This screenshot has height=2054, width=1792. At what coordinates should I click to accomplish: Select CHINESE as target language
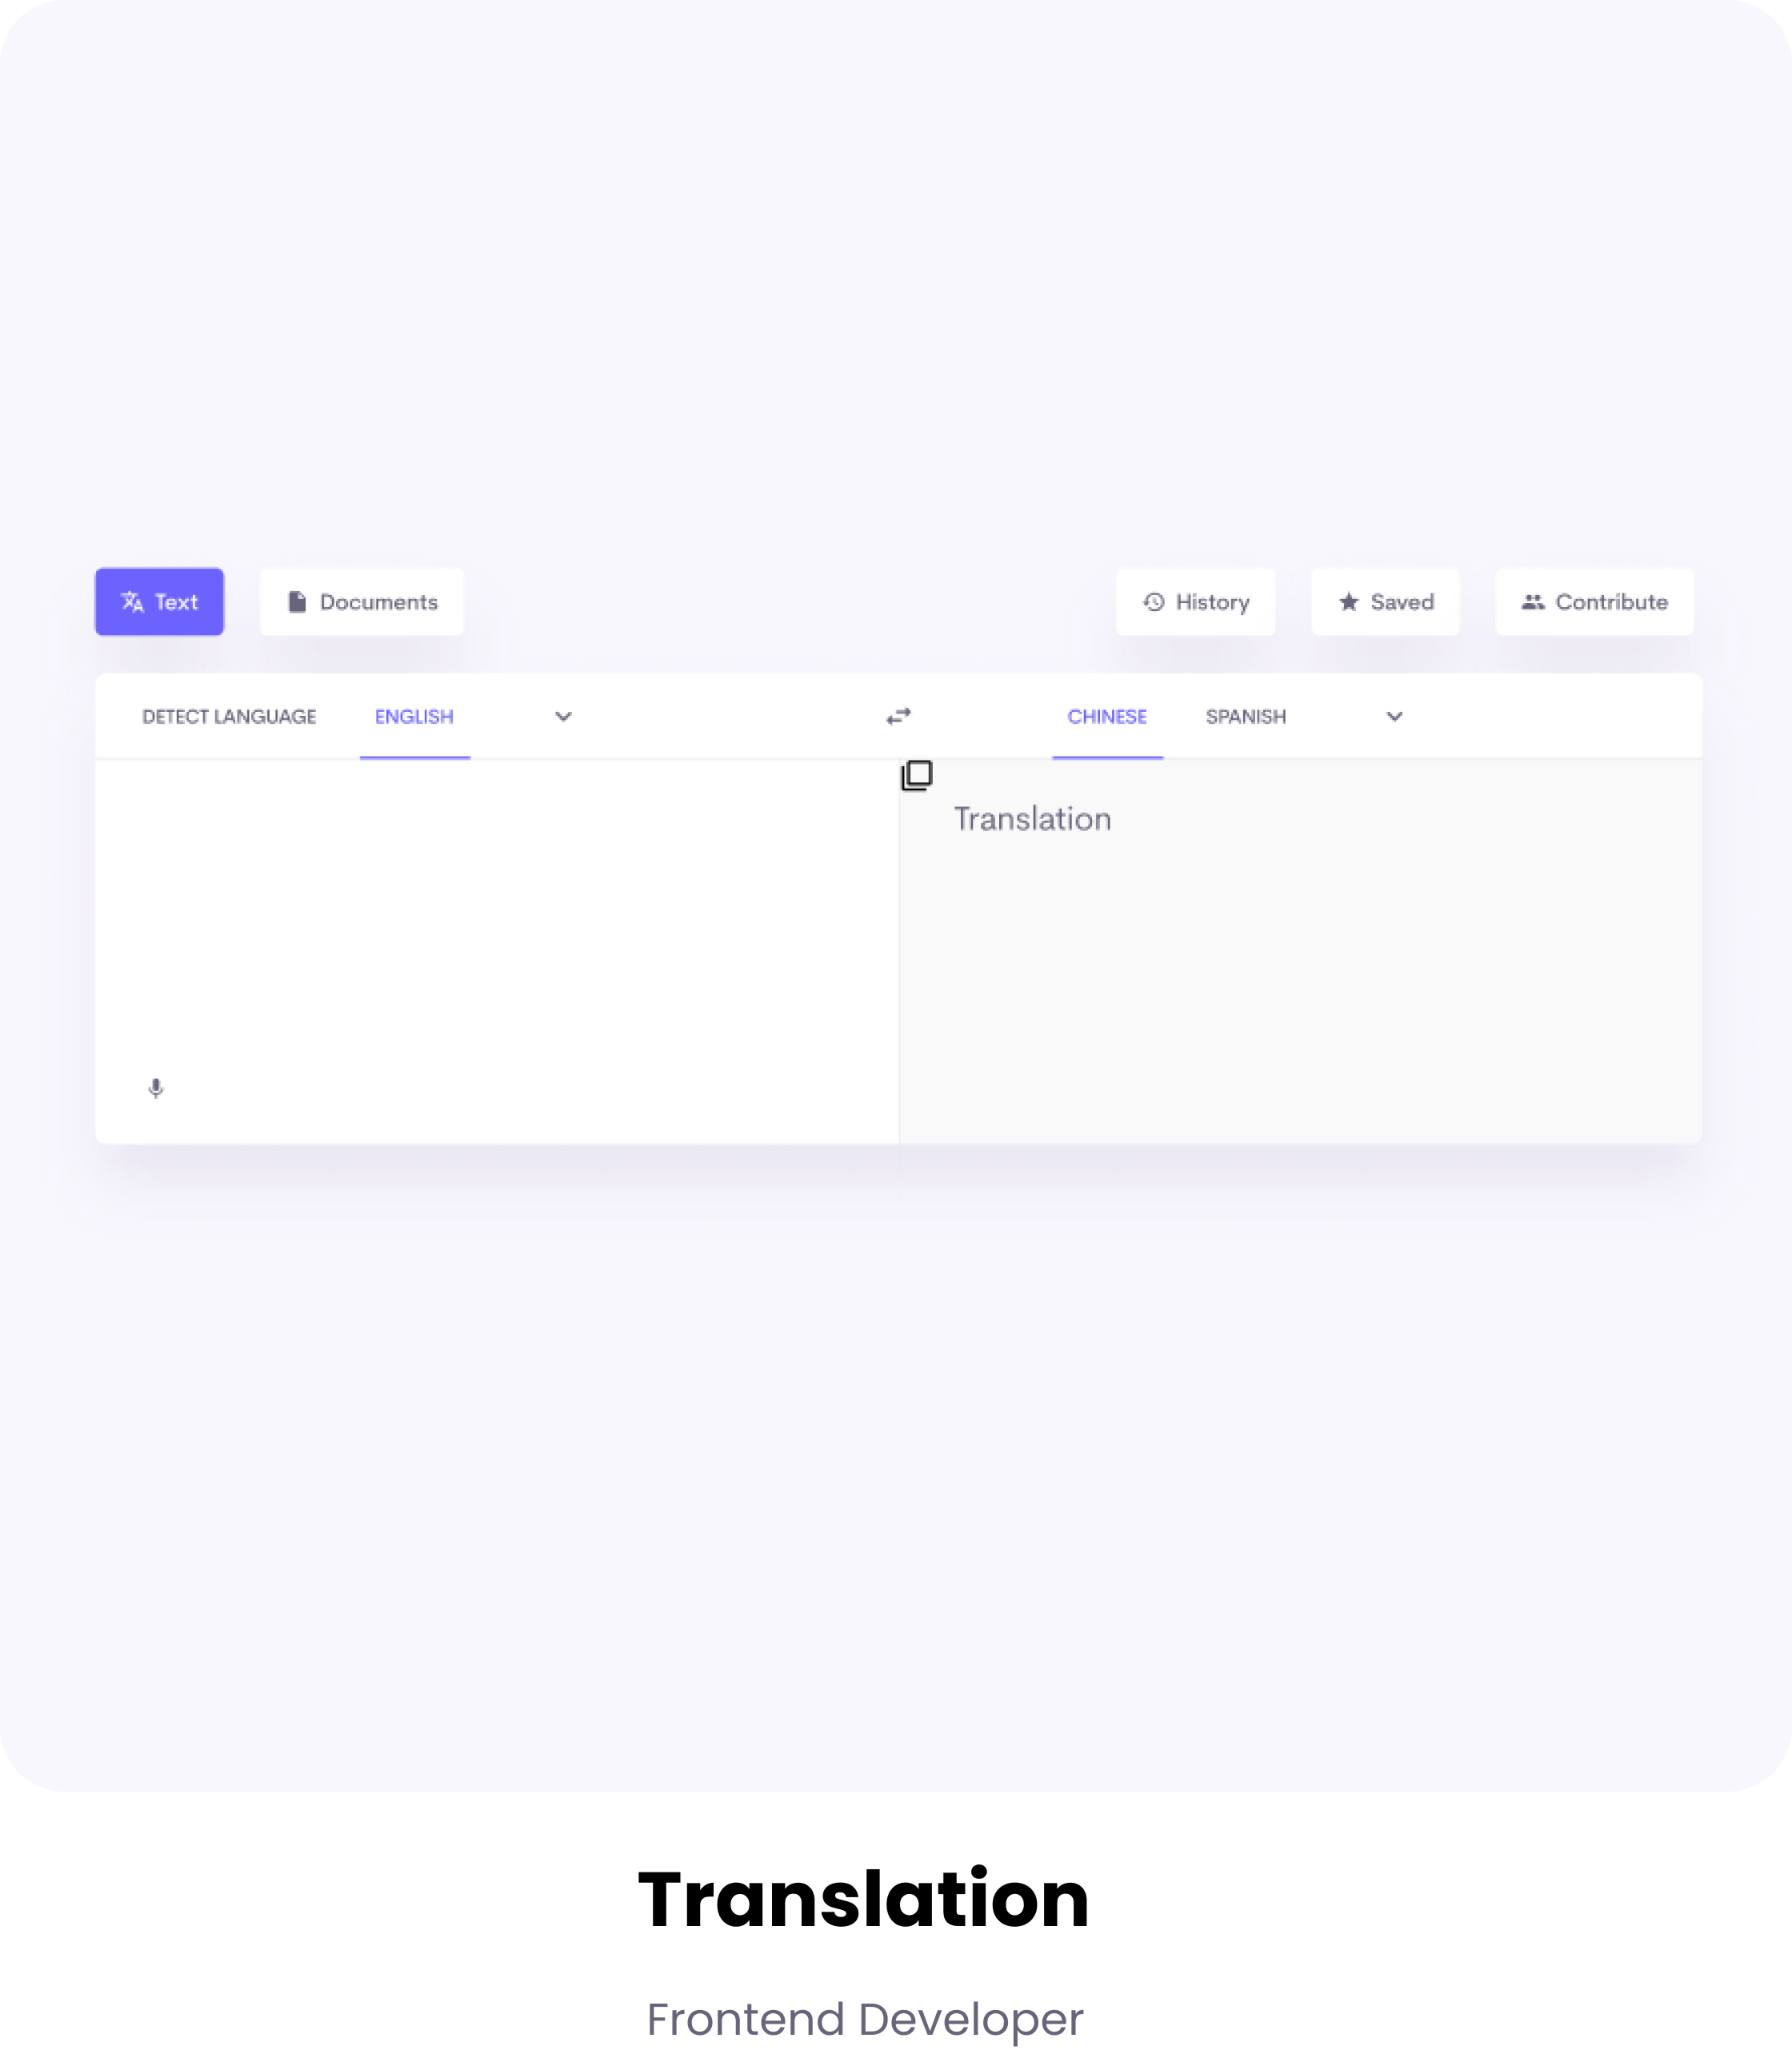coord(1107,716)
